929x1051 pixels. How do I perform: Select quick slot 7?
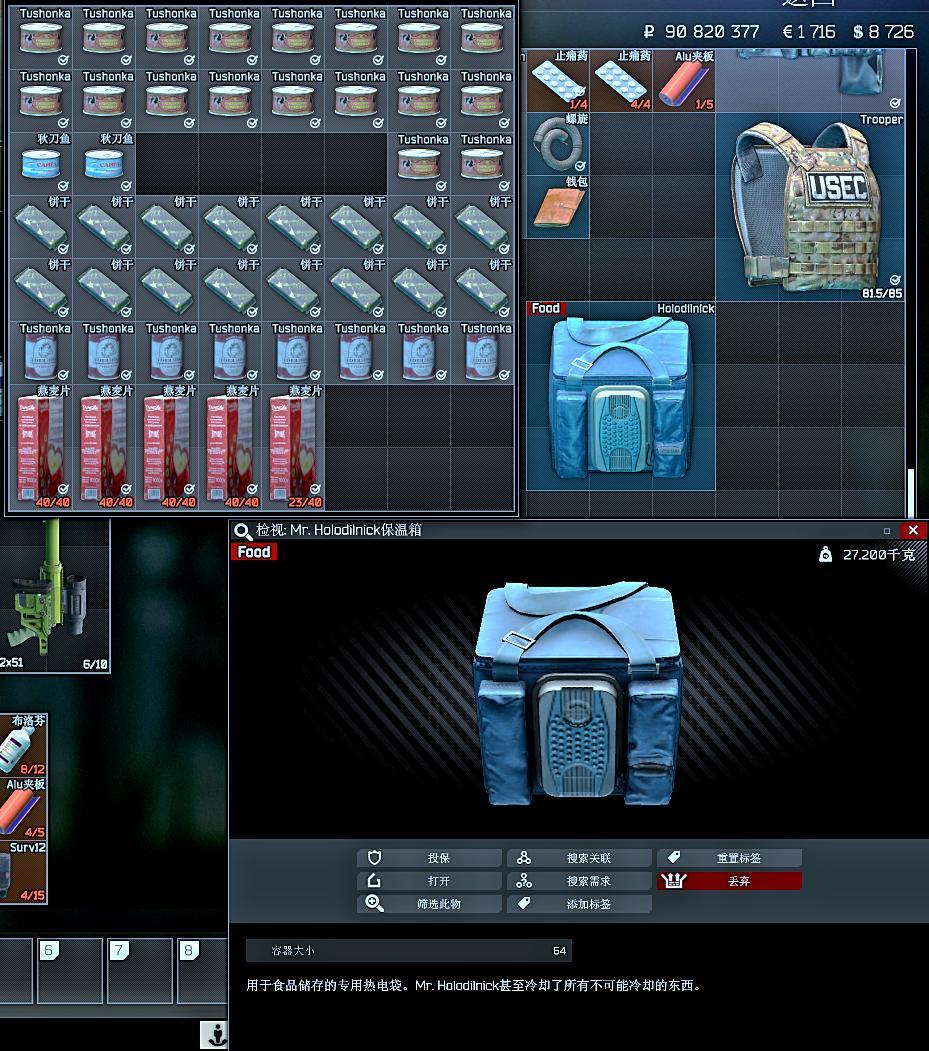click(x=140, y=970)
